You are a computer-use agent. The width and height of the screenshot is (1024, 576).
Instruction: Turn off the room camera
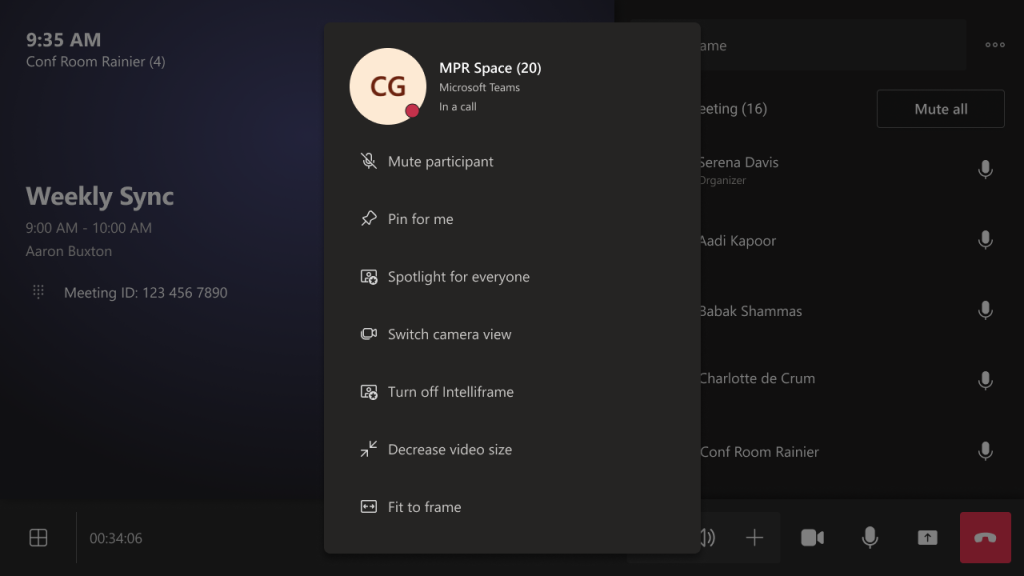812,537
